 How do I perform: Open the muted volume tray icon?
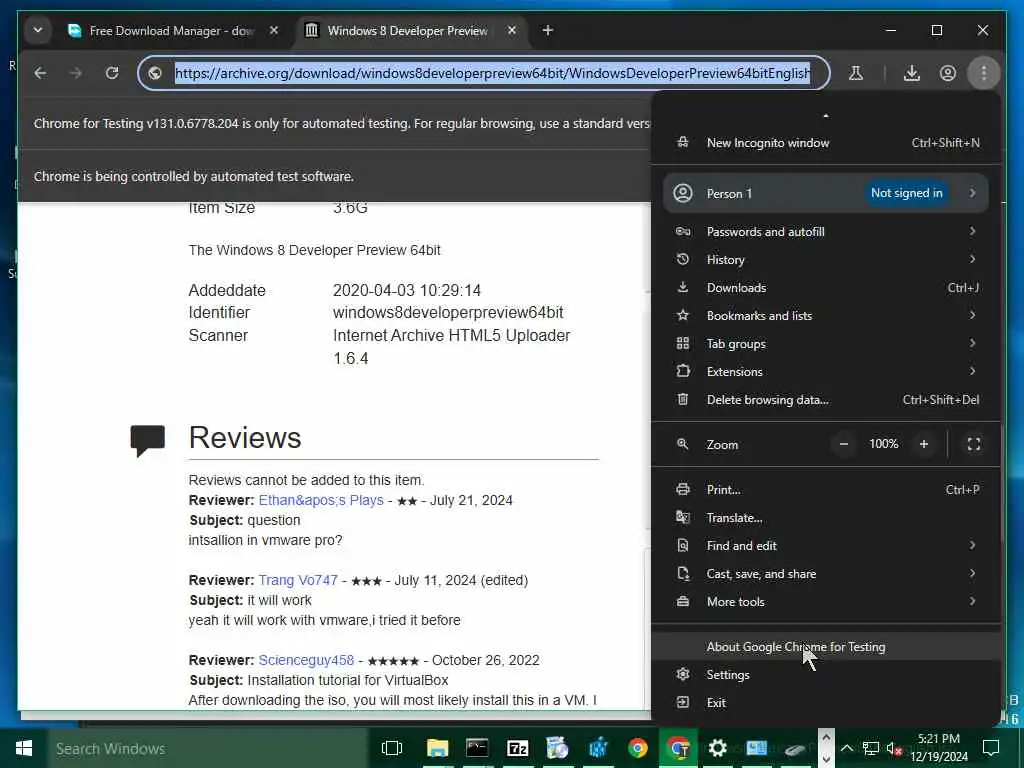tap(893, 748)
